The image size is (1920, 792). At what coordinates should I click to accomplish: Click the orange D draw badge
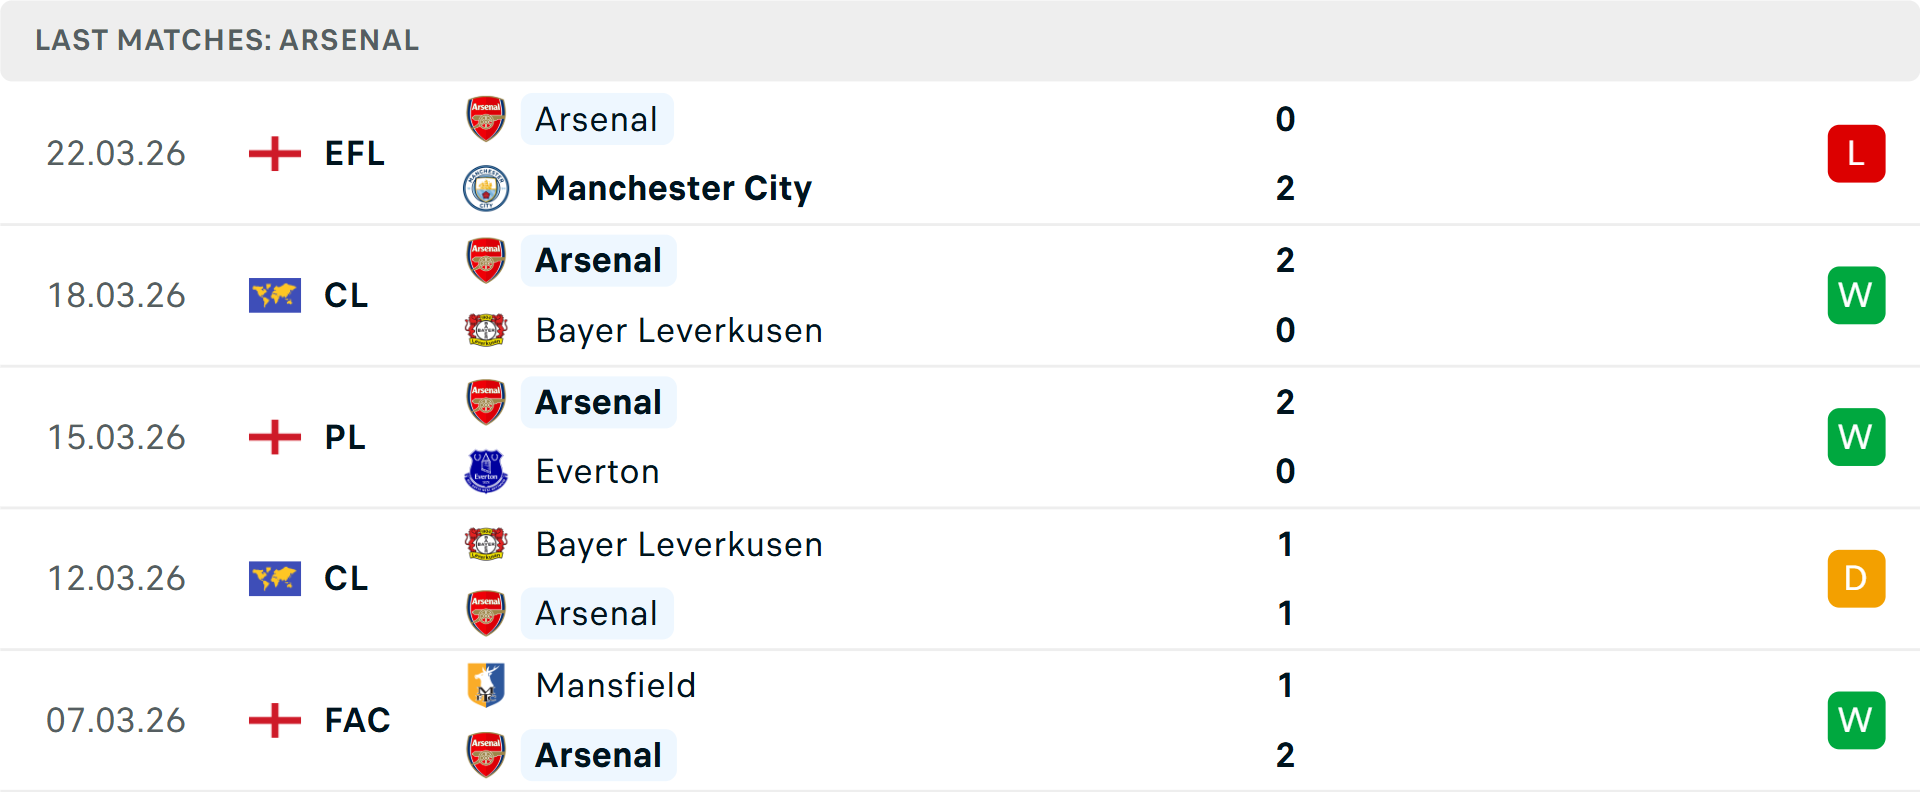tap(1857, 578)
